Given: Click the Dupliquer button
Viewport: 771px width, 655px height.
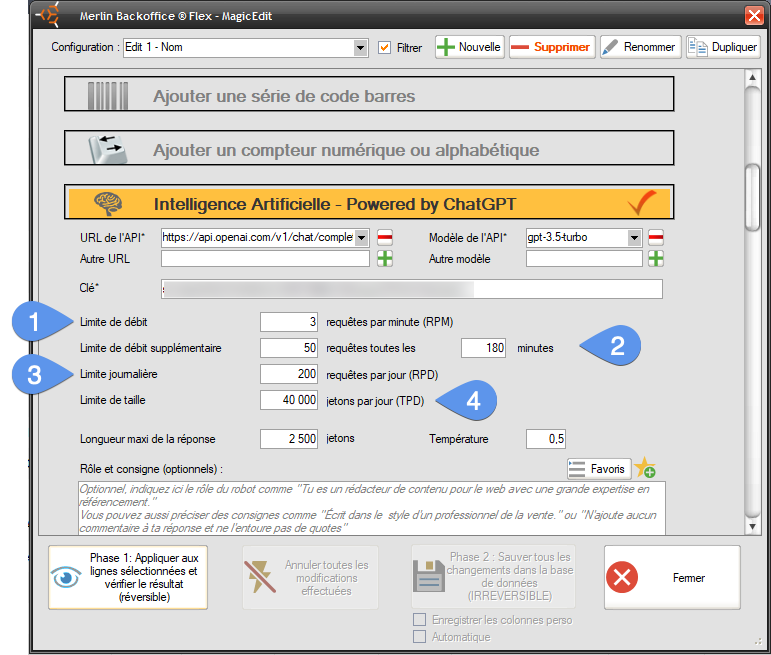Looking at the screenshot, I should click(723, 47).
